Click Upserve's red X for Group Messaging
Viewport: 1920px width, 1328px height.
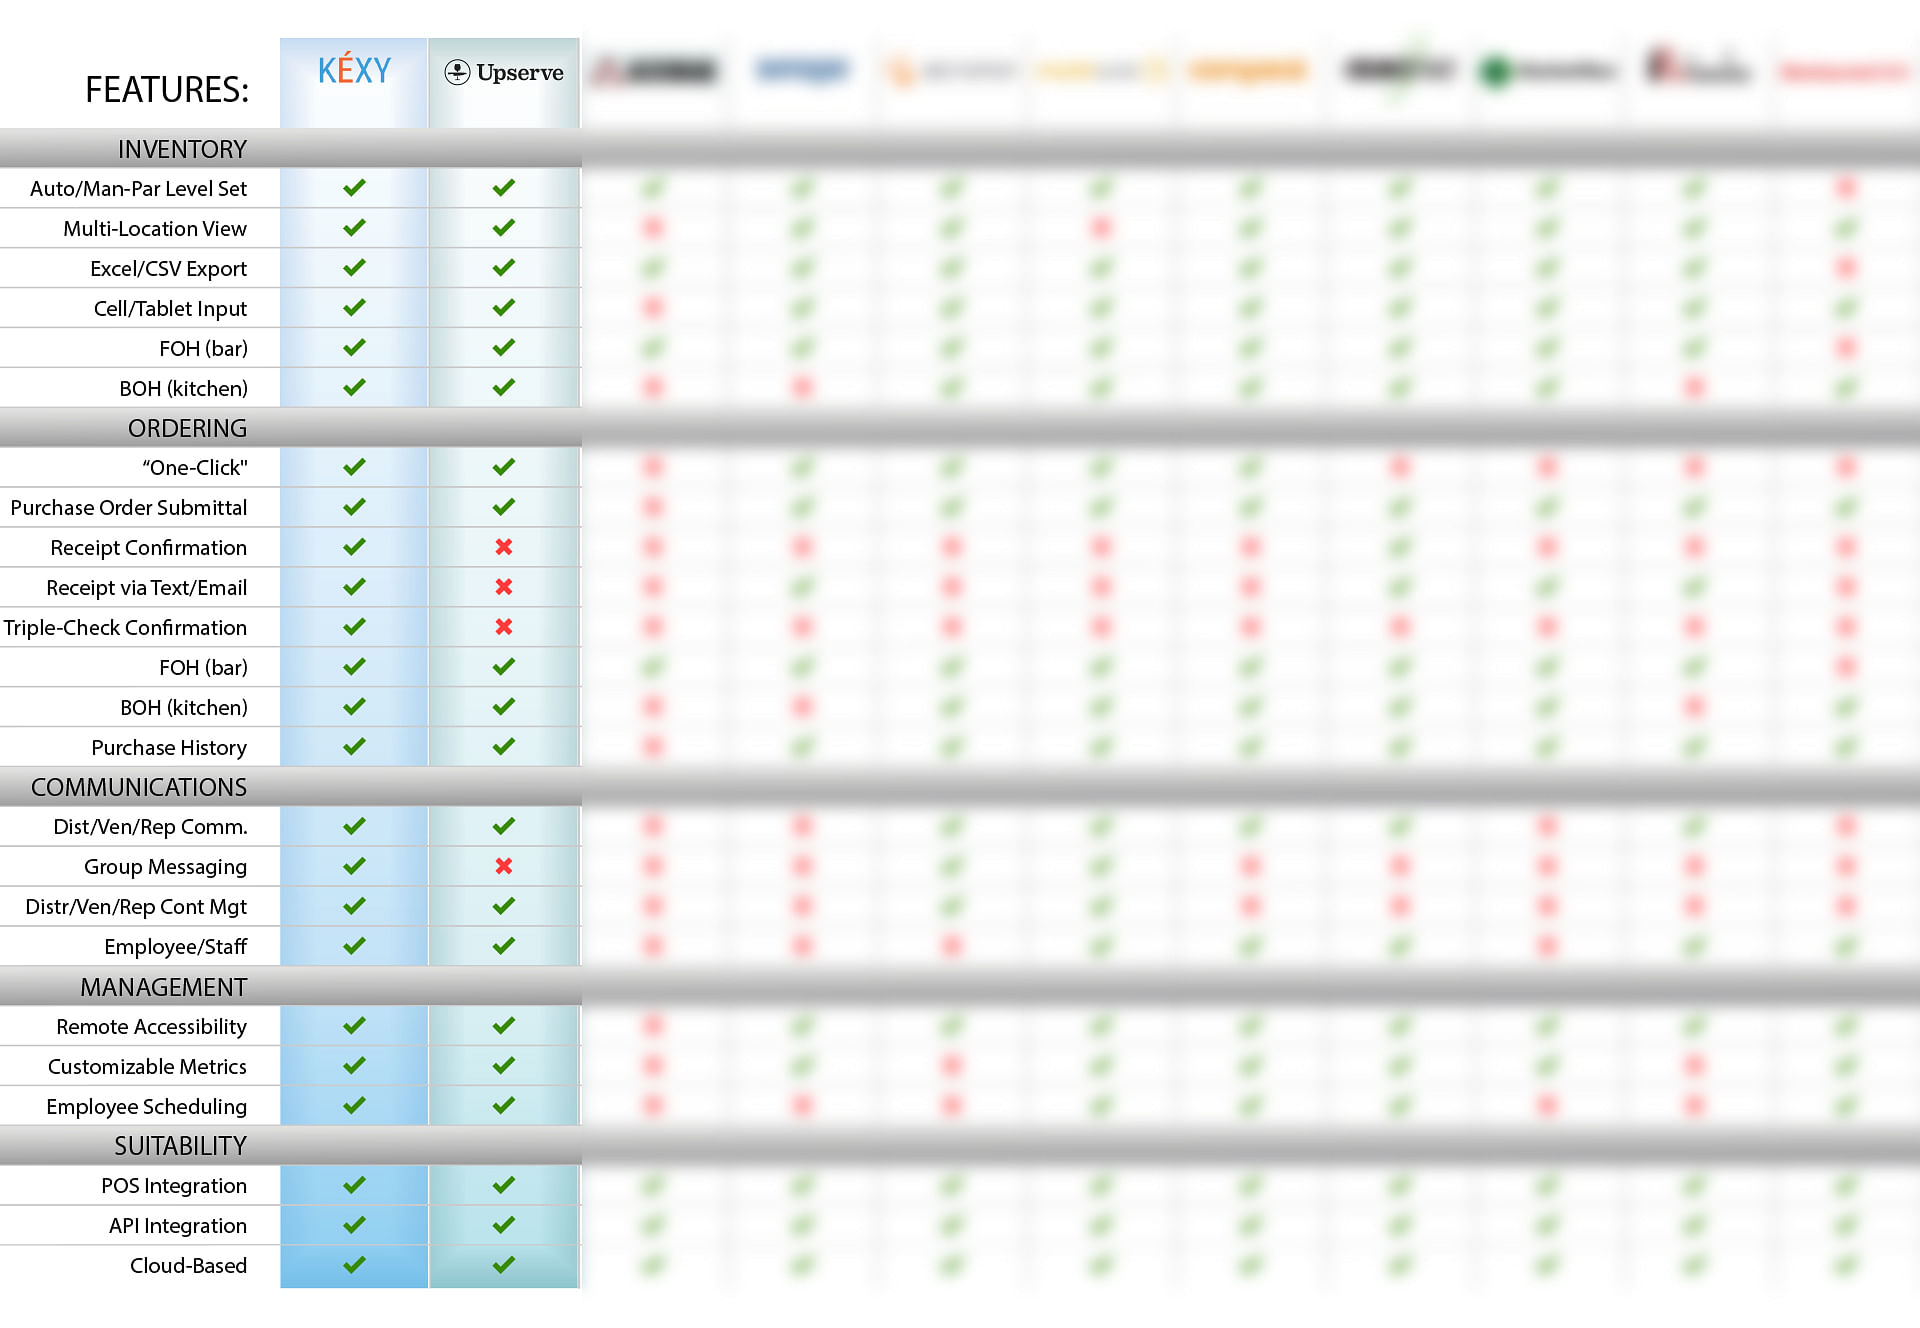(504, 866)
